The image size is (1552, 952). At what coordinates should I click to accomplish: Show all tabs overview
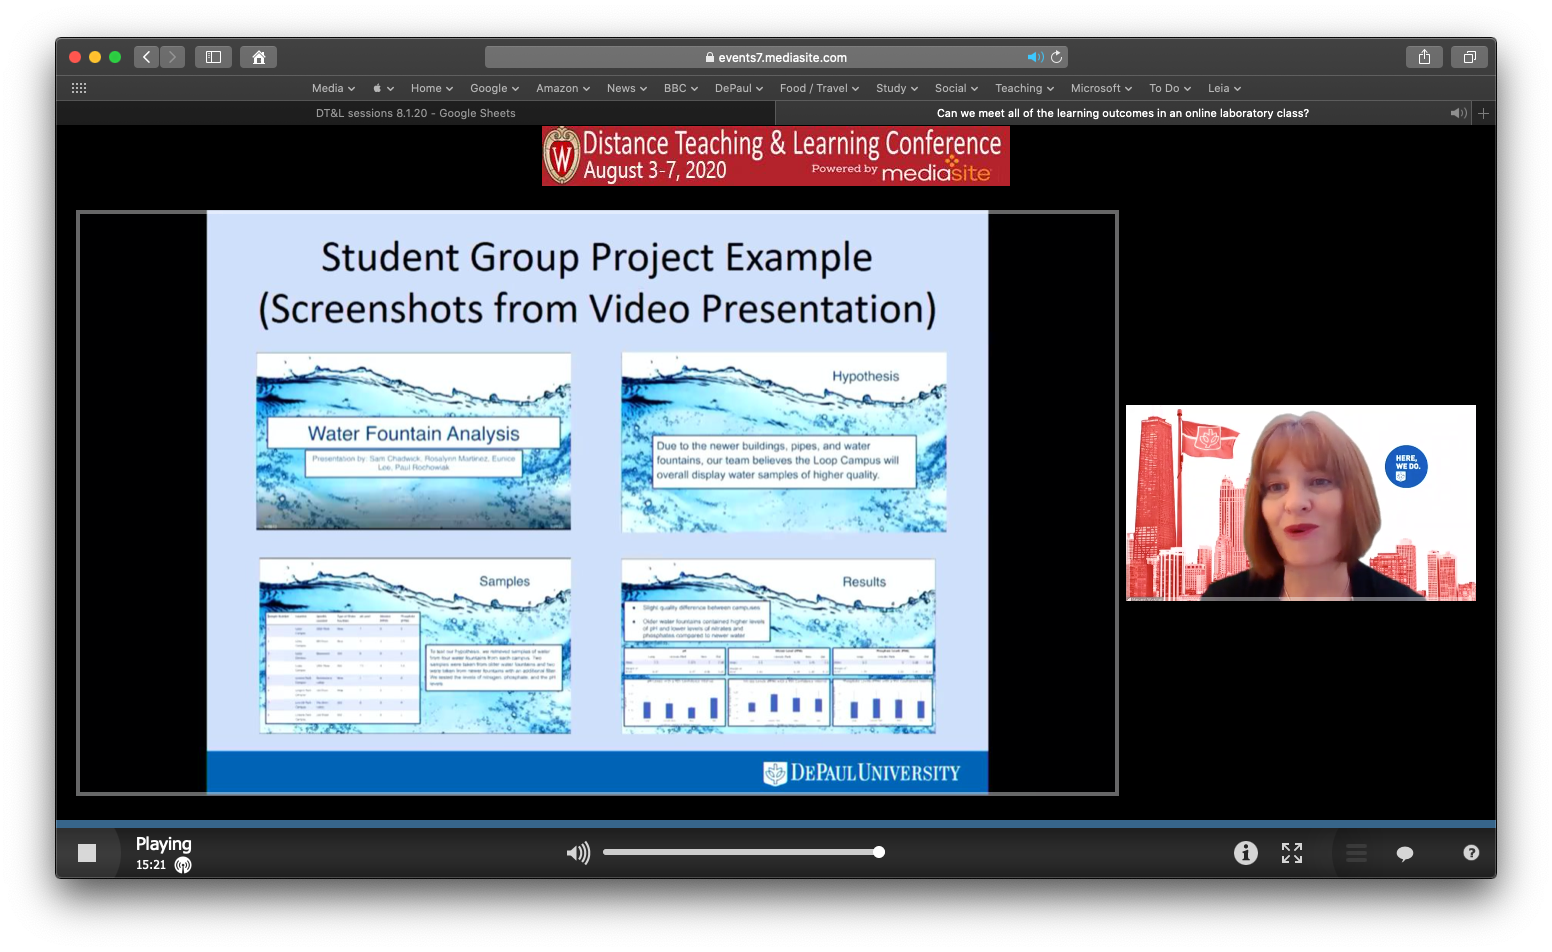coord(1469,57)
